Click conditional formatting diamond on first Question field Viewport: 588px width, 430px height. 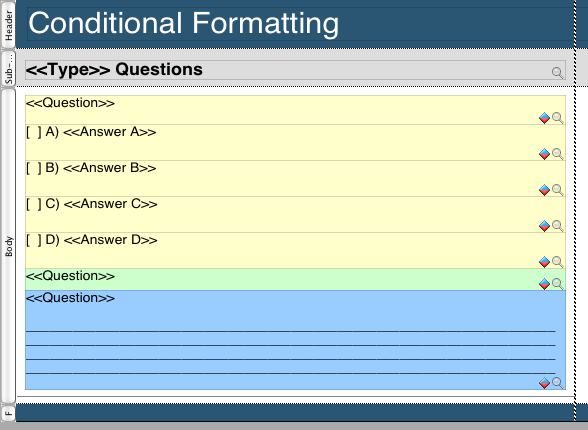pos(544,118)
